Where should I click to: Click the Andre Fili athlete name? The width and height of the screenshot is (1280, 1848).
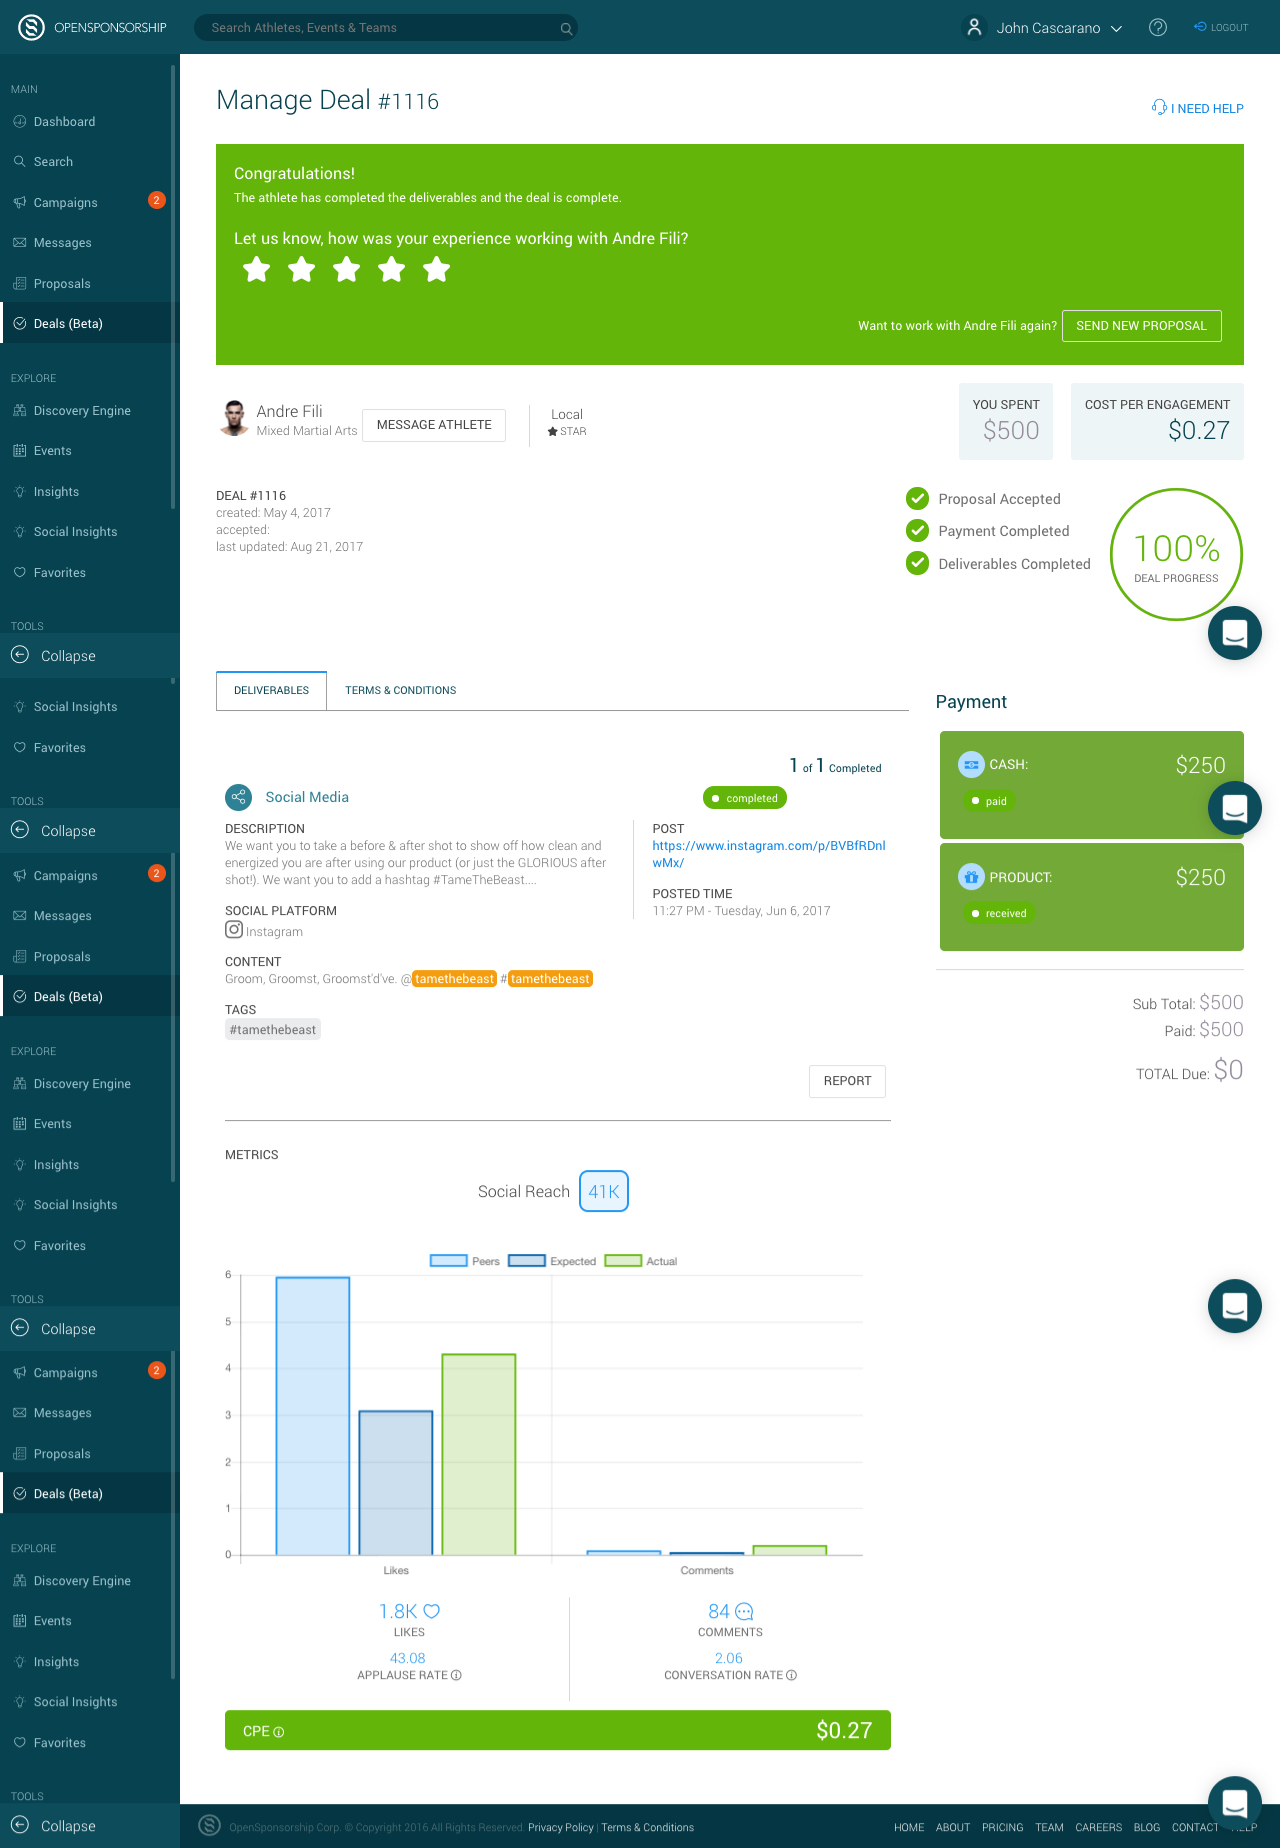pyautogui.click(x=289, y=412)
